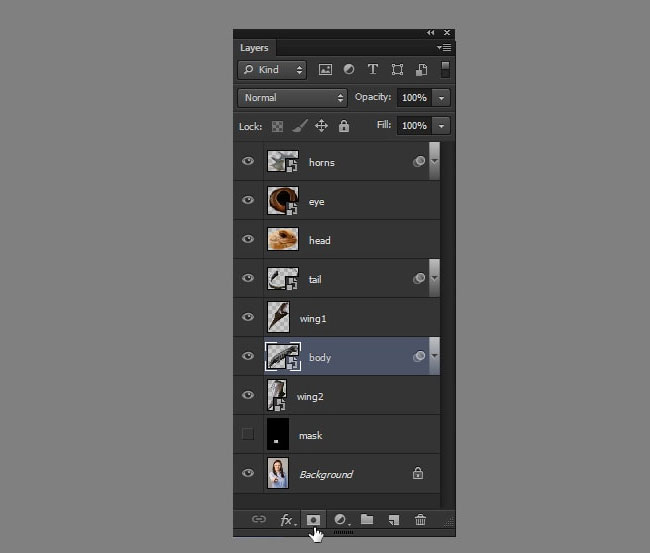Select the tail layer thumbnail
The width and height of the screenshot is (650, 553).
click(x=283, y=278)
